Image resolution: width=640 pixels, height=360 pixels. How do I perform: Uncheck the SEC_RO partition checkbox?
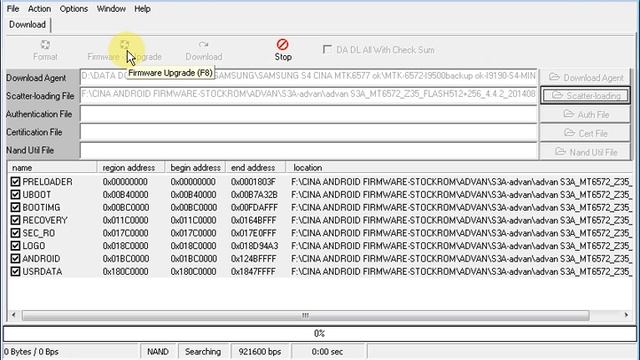16,233
